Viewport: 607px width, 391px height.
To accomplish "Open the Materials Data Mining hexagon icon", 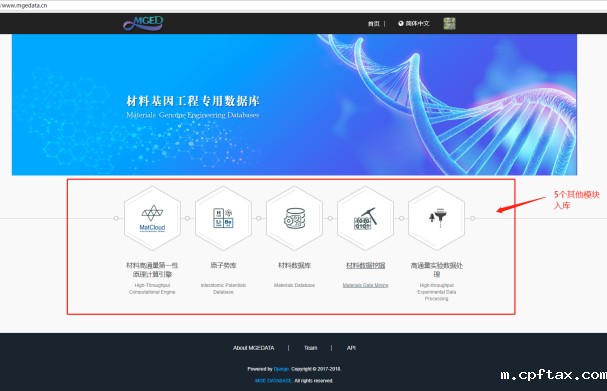I will (x=365, y=218).
